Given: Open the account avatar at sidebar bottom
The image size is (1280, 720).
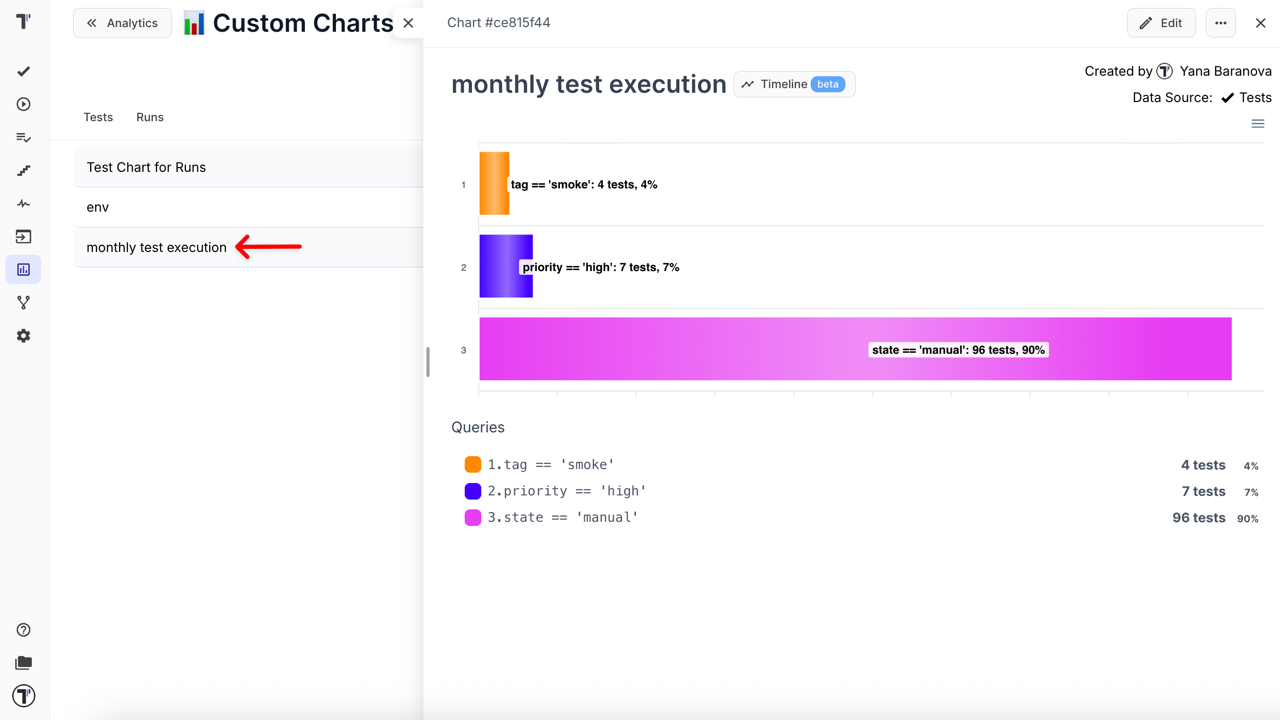Looking at the screenshot, I should pyautogui.click(x=23, y=695).
